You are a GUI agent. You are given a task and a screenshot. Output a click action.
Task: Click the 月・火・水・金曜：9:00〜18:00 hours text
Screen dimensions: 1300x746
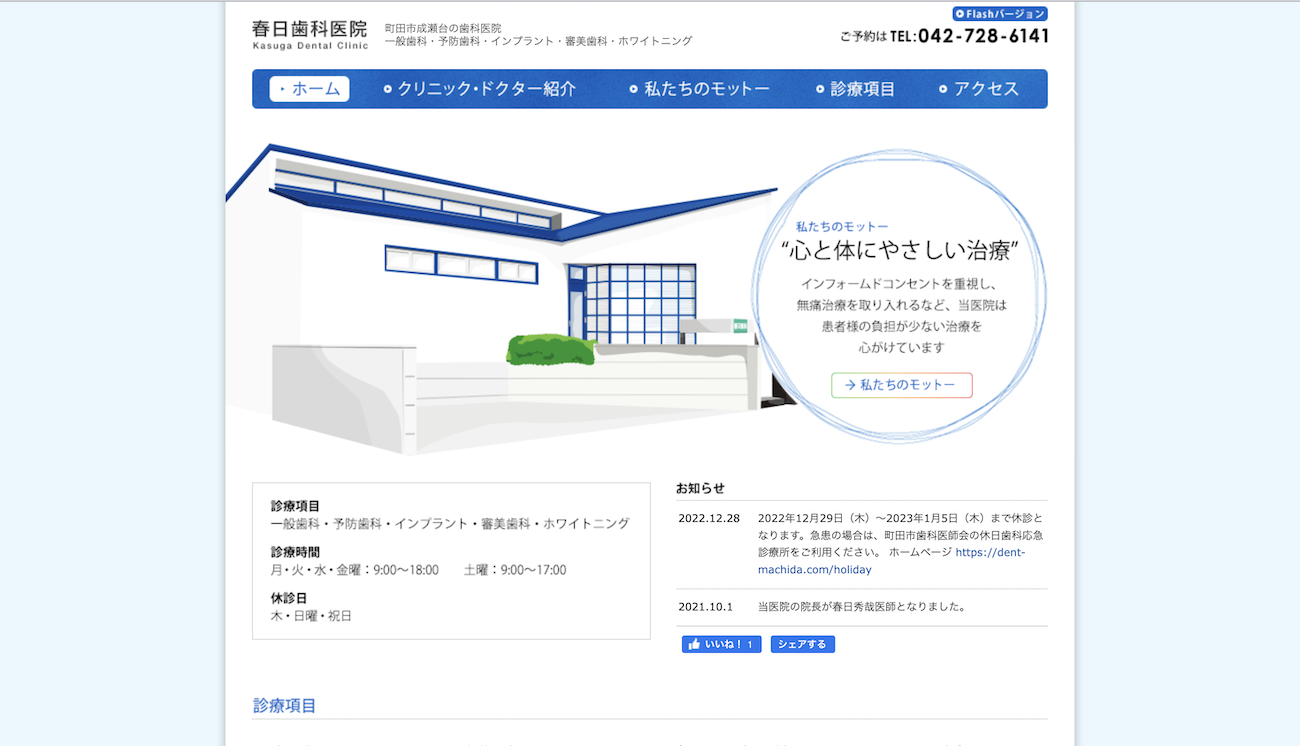354,570
